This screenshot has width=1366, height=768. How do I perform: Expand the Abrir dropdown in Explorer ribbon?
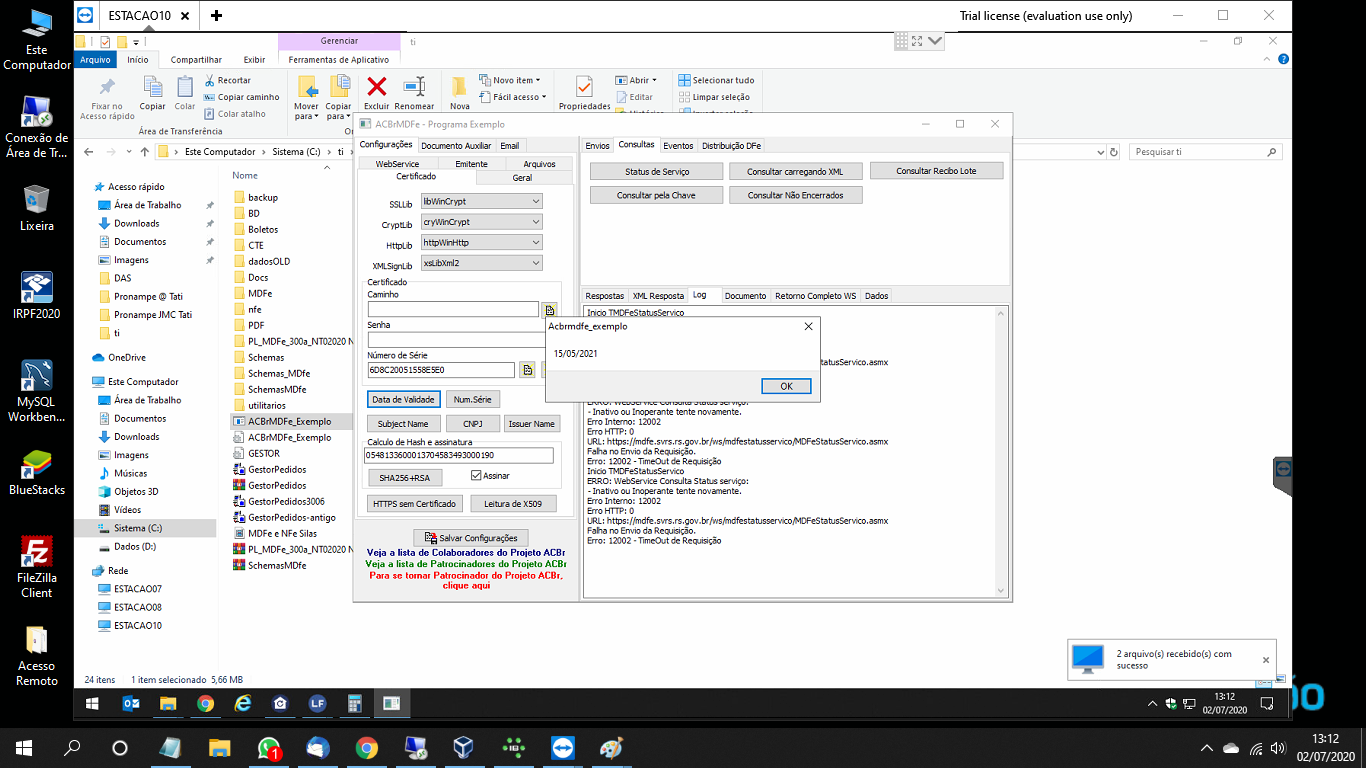coord(653,80)
